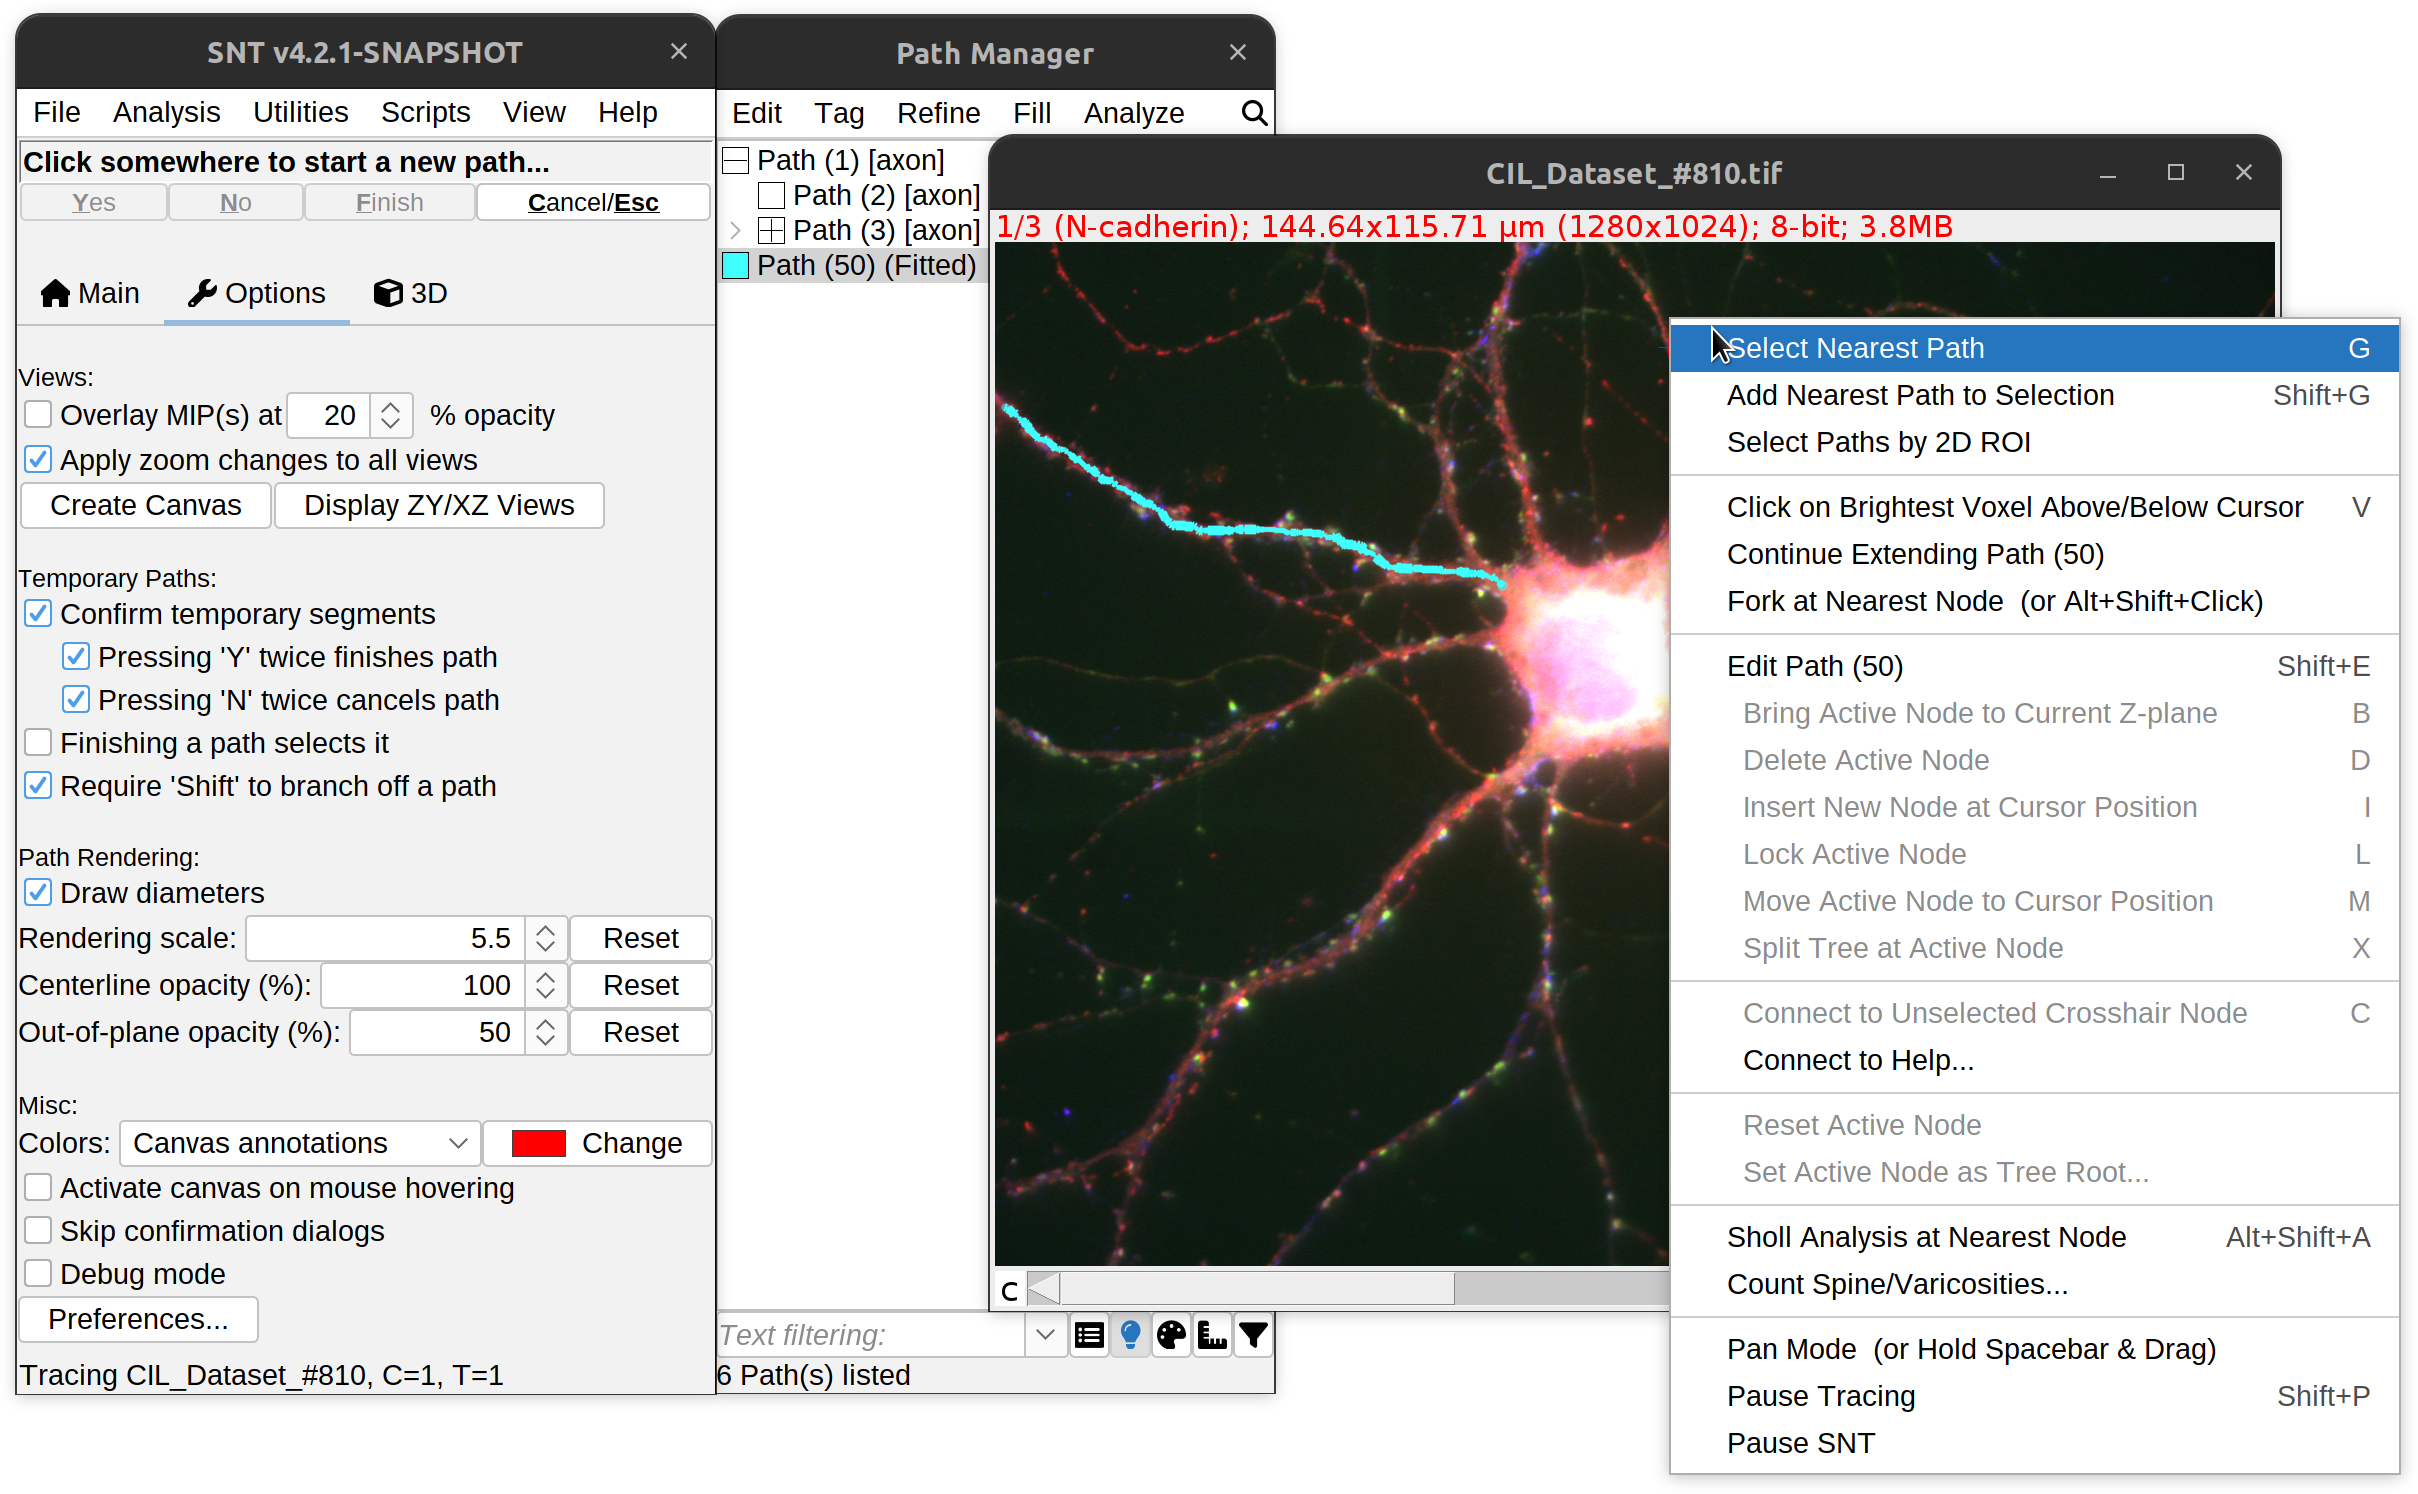Click the color map icon in Path Manager toolbar
2418x1494 pixels.
click(1169, 1337)
